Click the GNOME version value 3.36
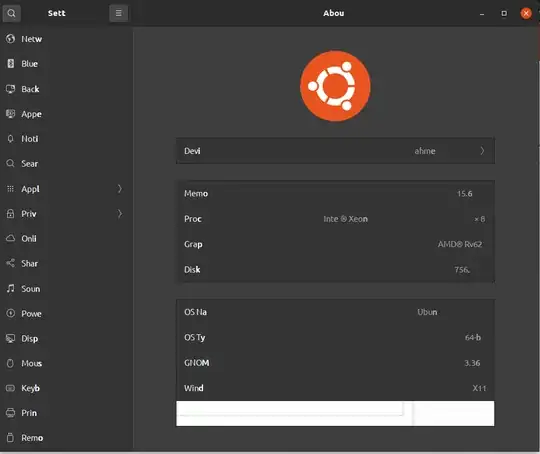540x454 pixels. click(x=472, y=363)
